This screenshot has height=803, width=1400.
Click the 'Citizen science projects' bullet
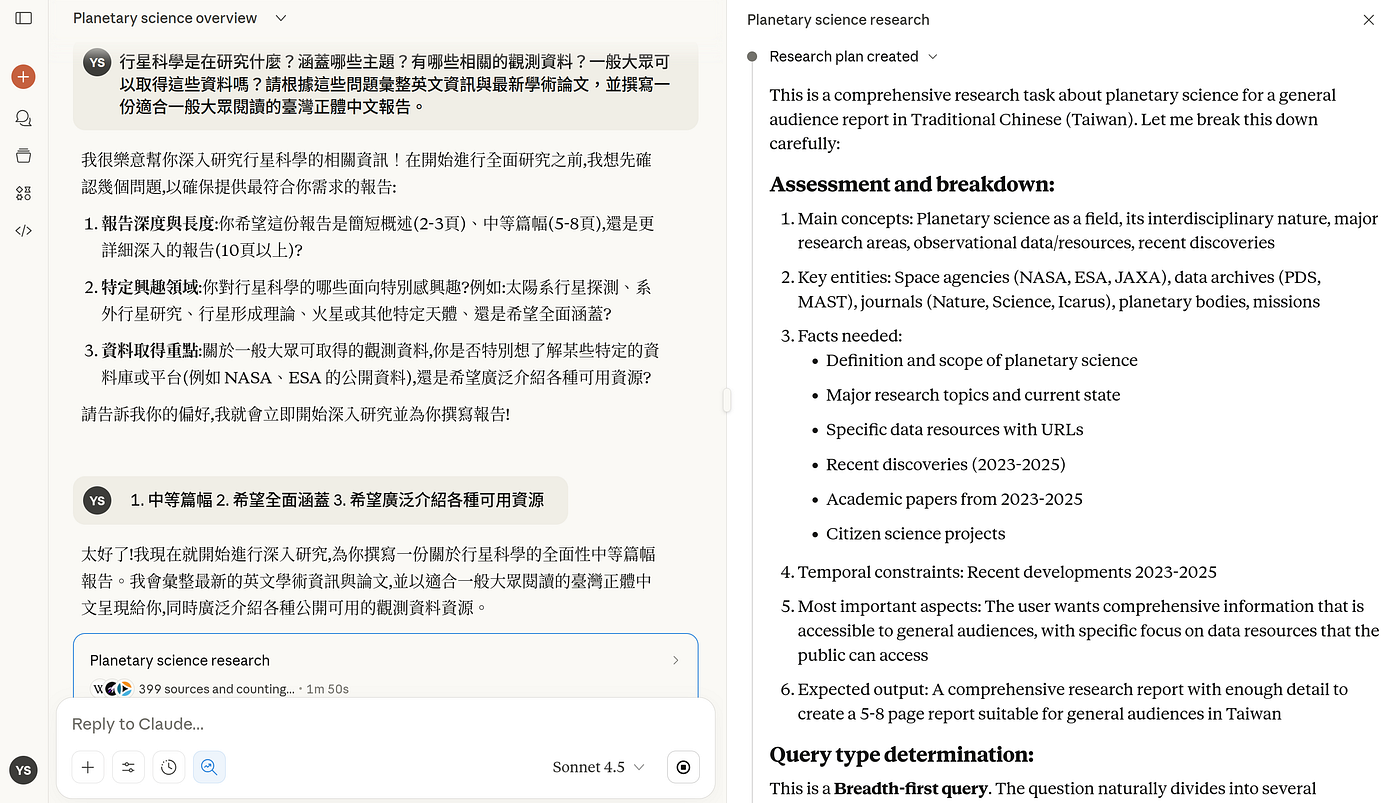tap(916, 534)
